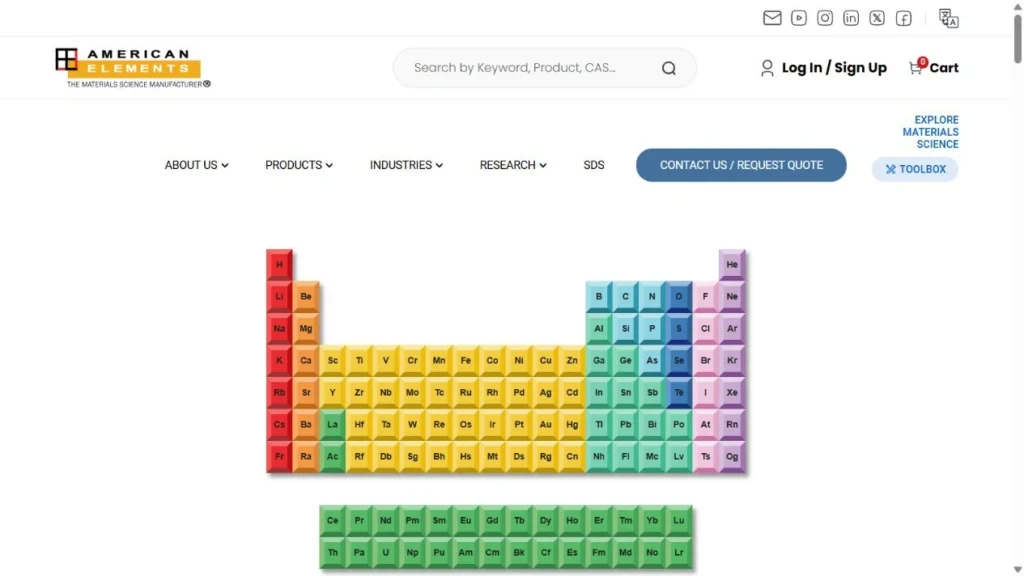The image size is (1024, 576).
Task: Select the Fluorine (F) element tile
Action: click(x=705, y=296)
